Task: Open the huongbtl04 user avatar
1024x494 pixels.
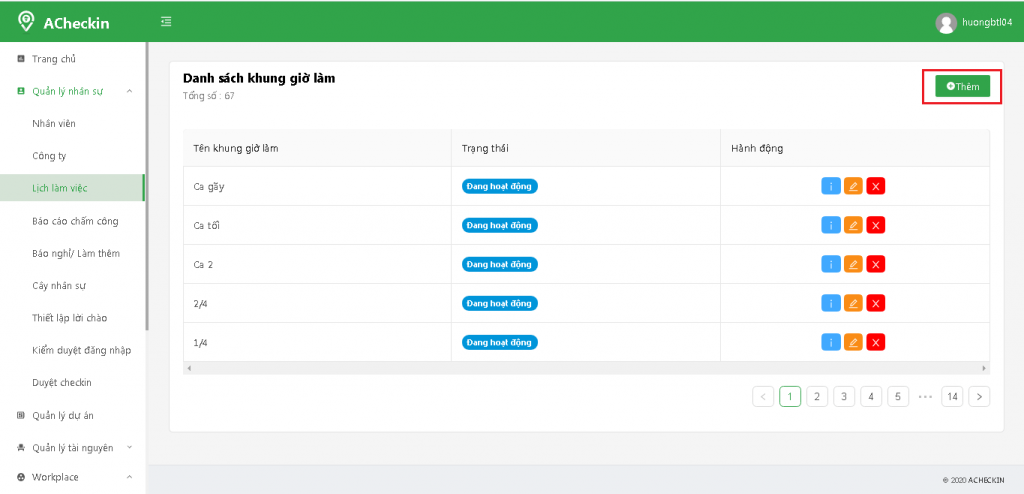Action: [946, 23]
